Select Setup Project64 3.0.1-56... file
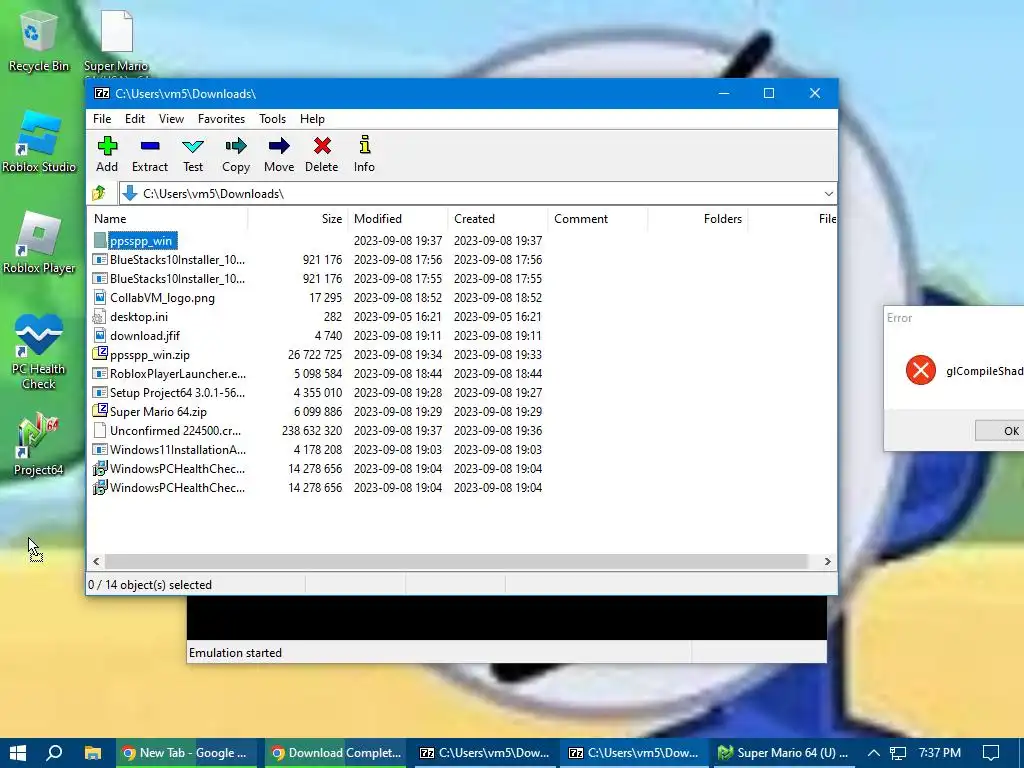The image size is (1024, 768). pyautogui.click(x=317, y=392)
